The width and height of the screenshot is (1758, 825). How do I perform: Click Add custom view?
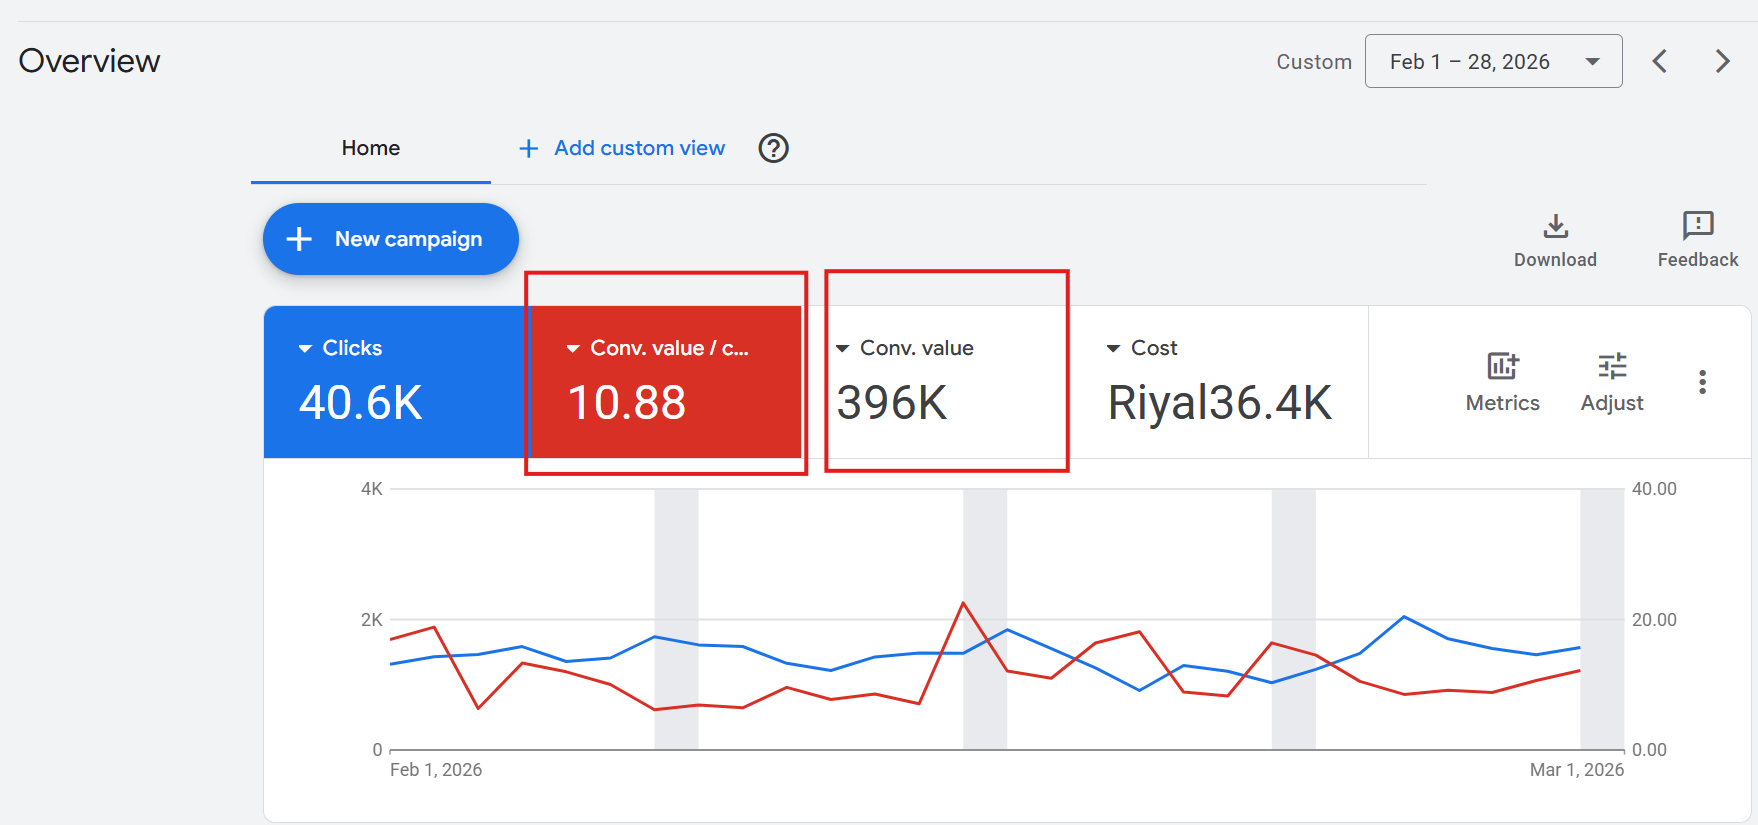(640, 148)
